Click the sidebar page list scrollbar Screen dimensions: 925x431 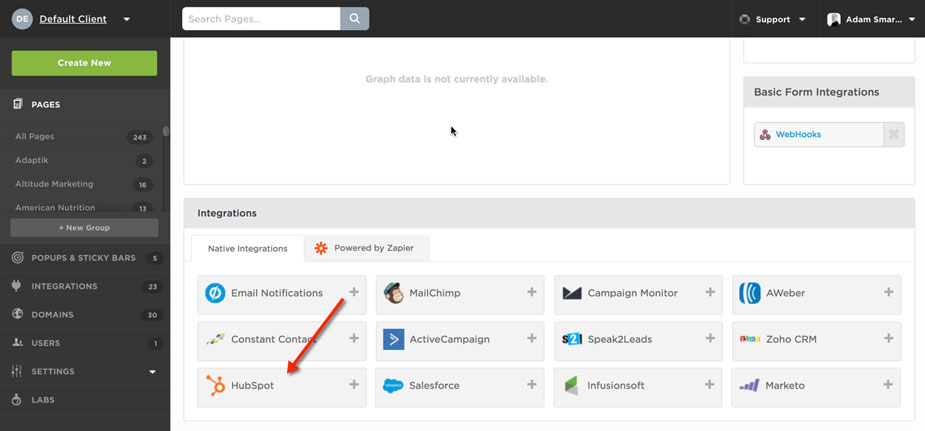click(166, 131)
